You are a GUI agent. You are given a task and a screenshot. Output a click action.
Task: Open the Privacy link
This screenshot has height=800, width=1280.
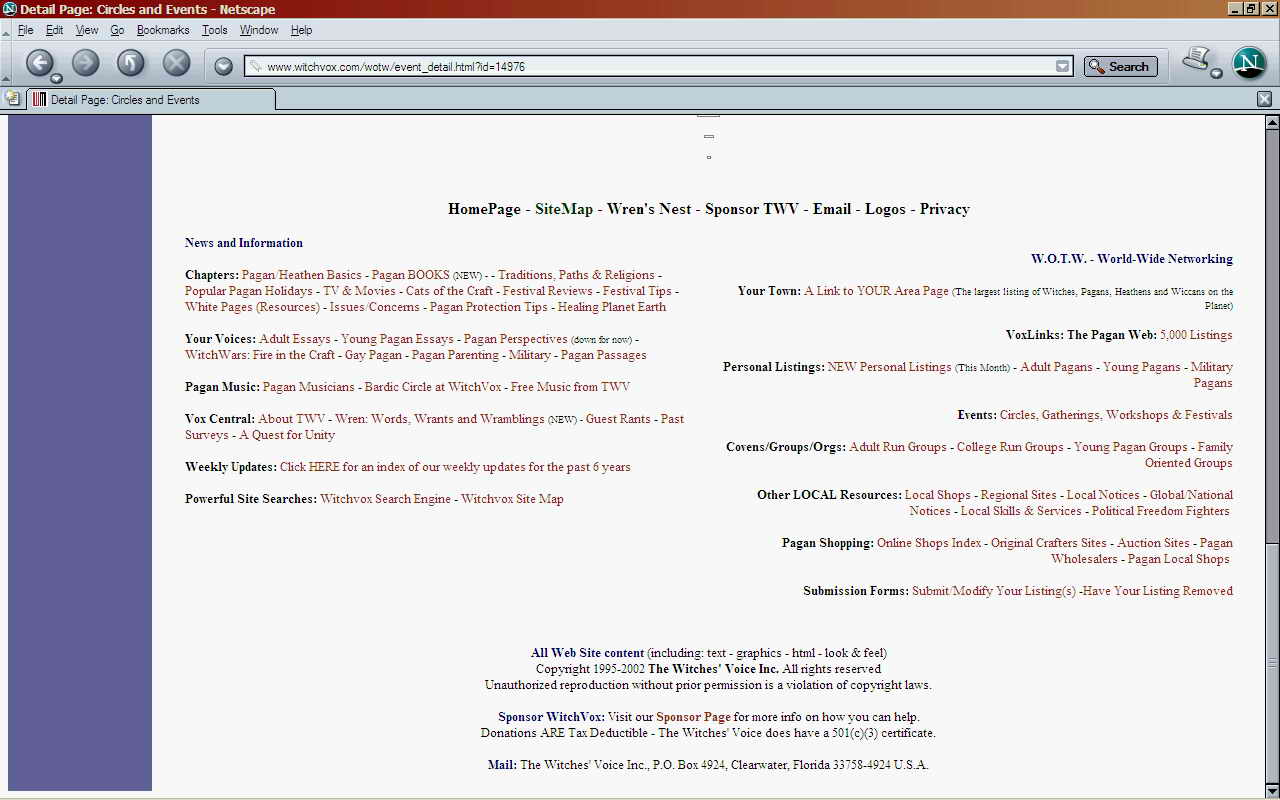(x=945, y=209)
